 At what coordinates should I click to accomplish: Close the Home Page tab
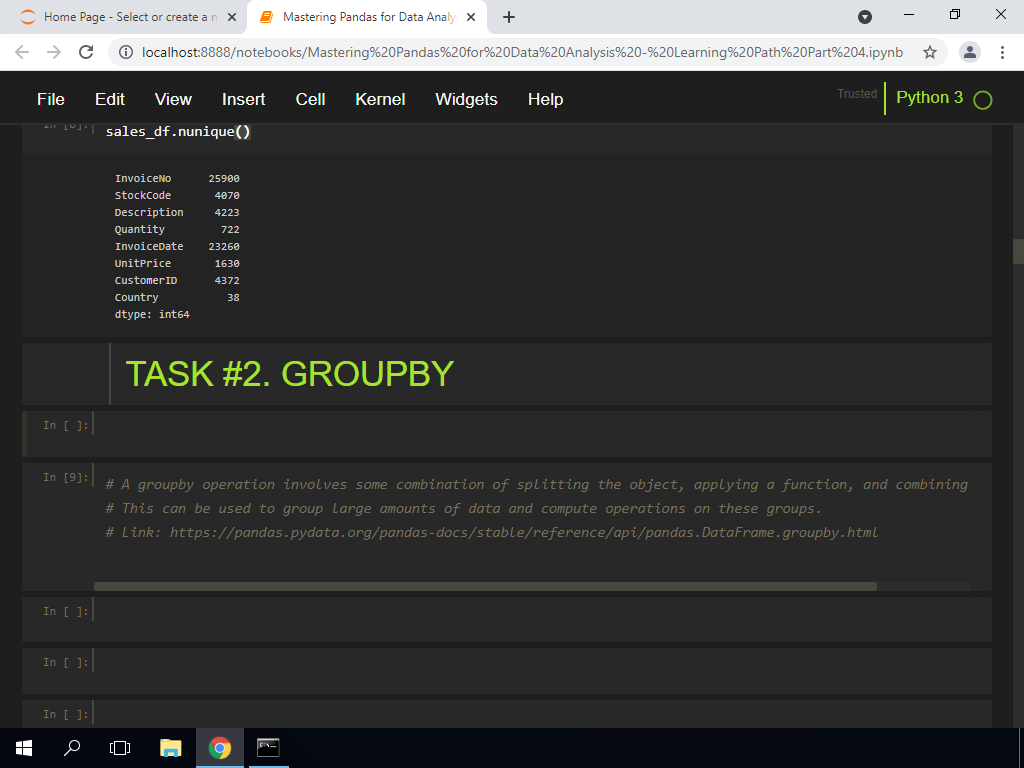pyautogui.click(x=231, y=17)
